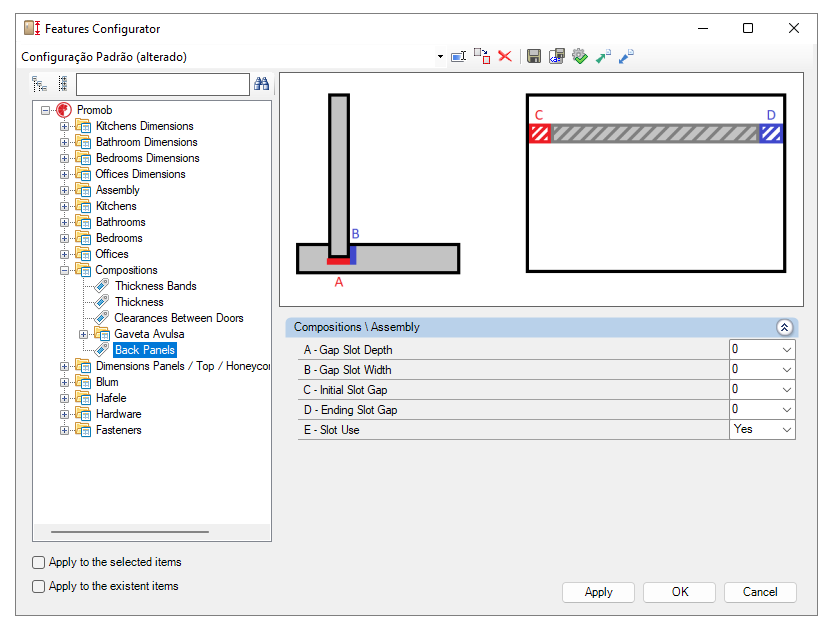Viewport: 835px width, 637px height.
Task: Enable Apply to the selected items checkbox
Action: tap(38, 562)
